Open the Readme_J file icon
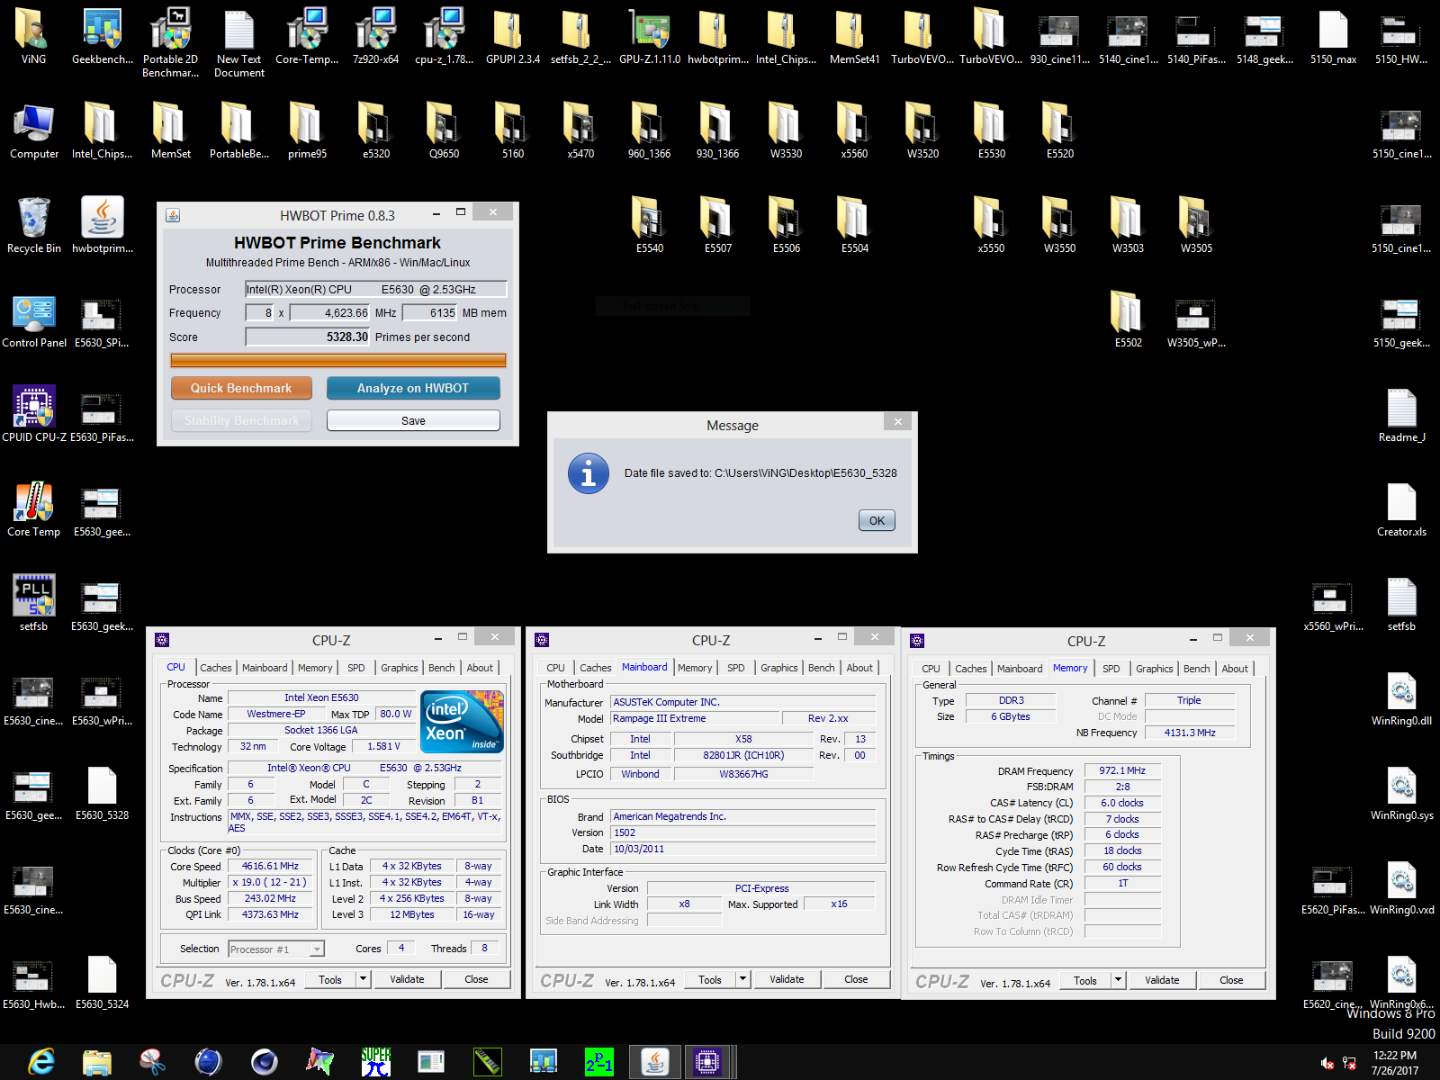Screen dimensions: 1440x1080 (1401, 414)
